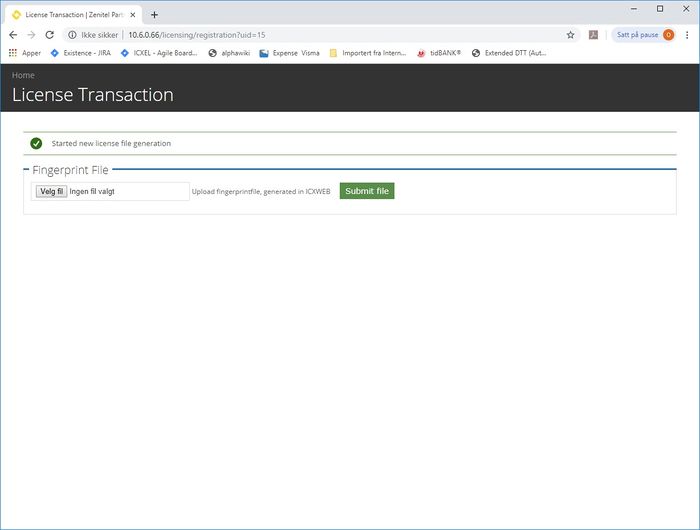This screenshot has height=530, width=700.
Task: Reload the page with refresh icon
Action: click(x=50, y=35)
